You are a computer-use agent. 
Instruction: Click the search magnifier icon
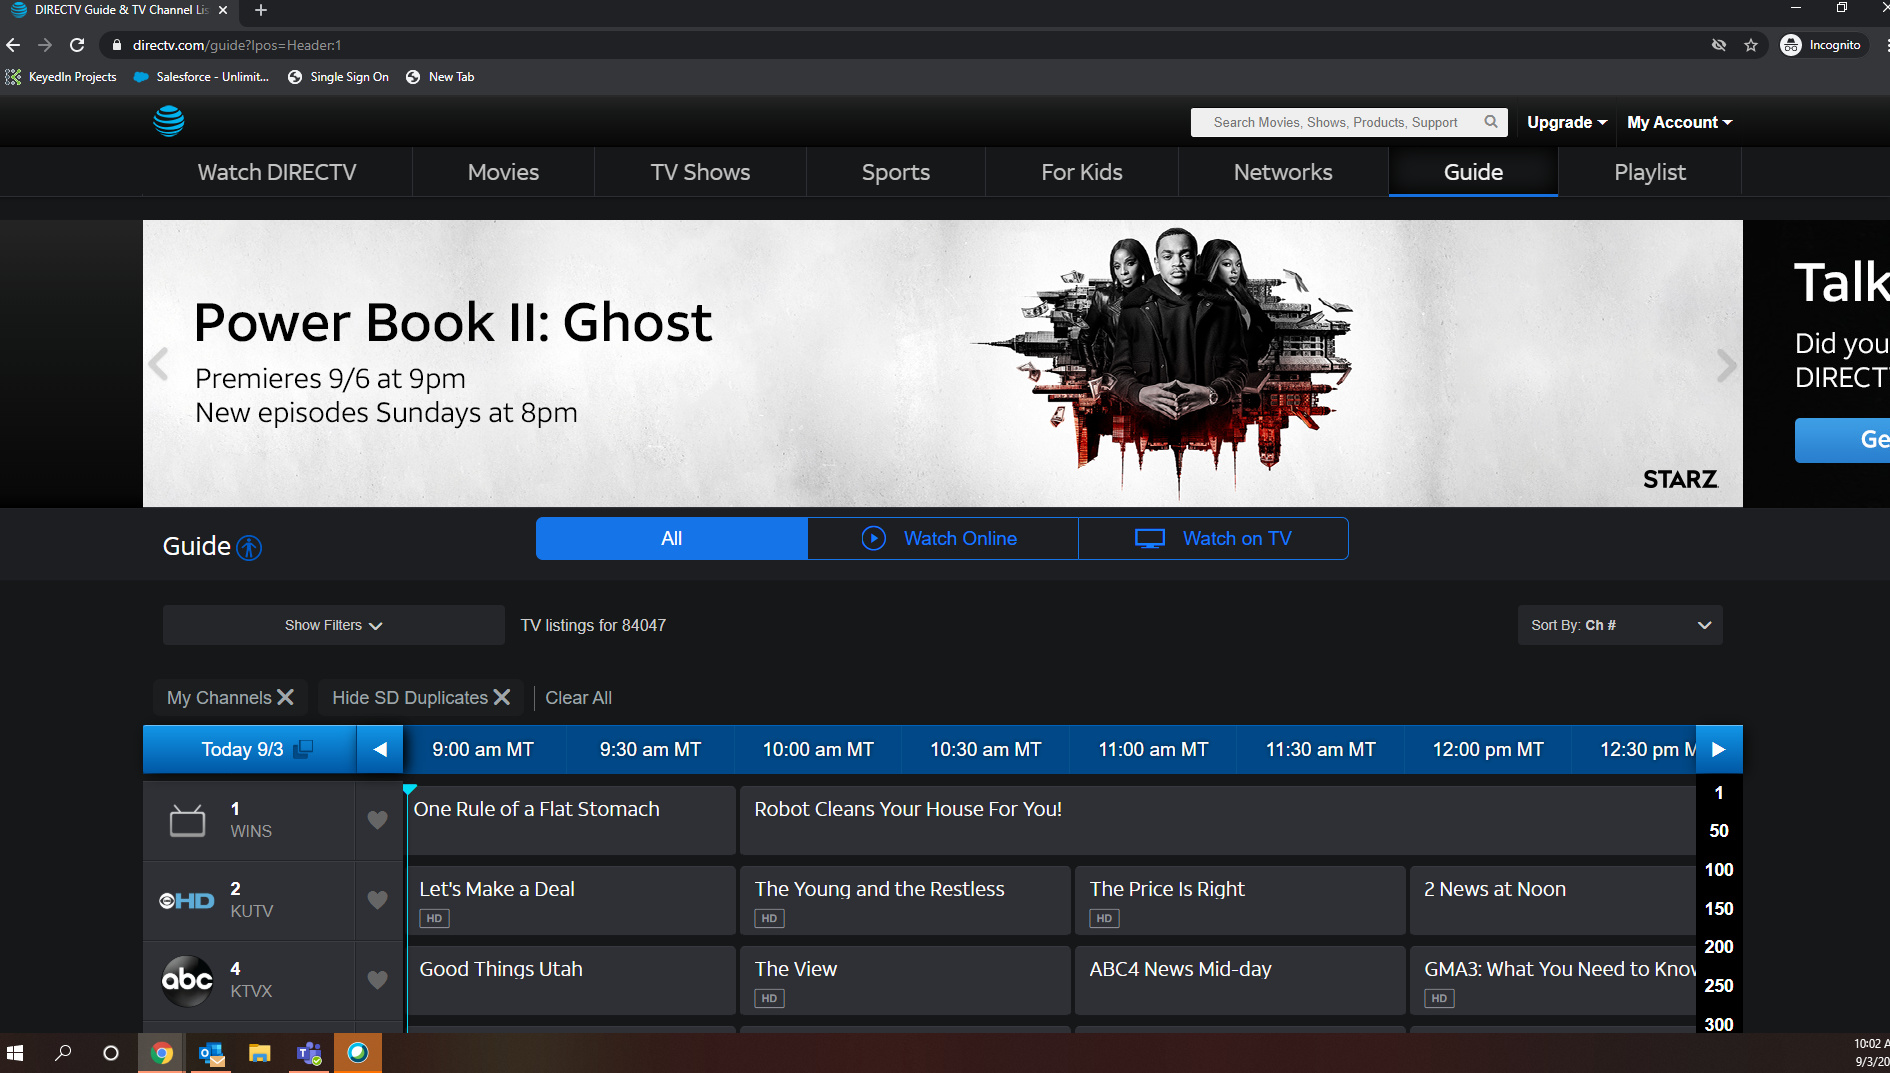coord(1491,122)
